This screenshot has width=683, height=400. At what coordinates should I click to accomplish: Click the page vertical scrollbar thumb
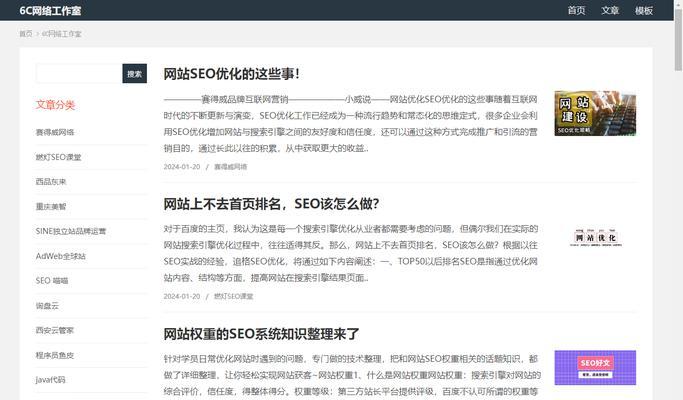678,39
